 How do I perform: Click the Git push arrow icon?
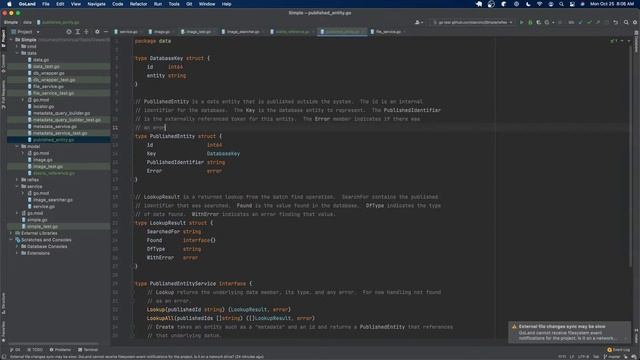[x=598, y=22]
